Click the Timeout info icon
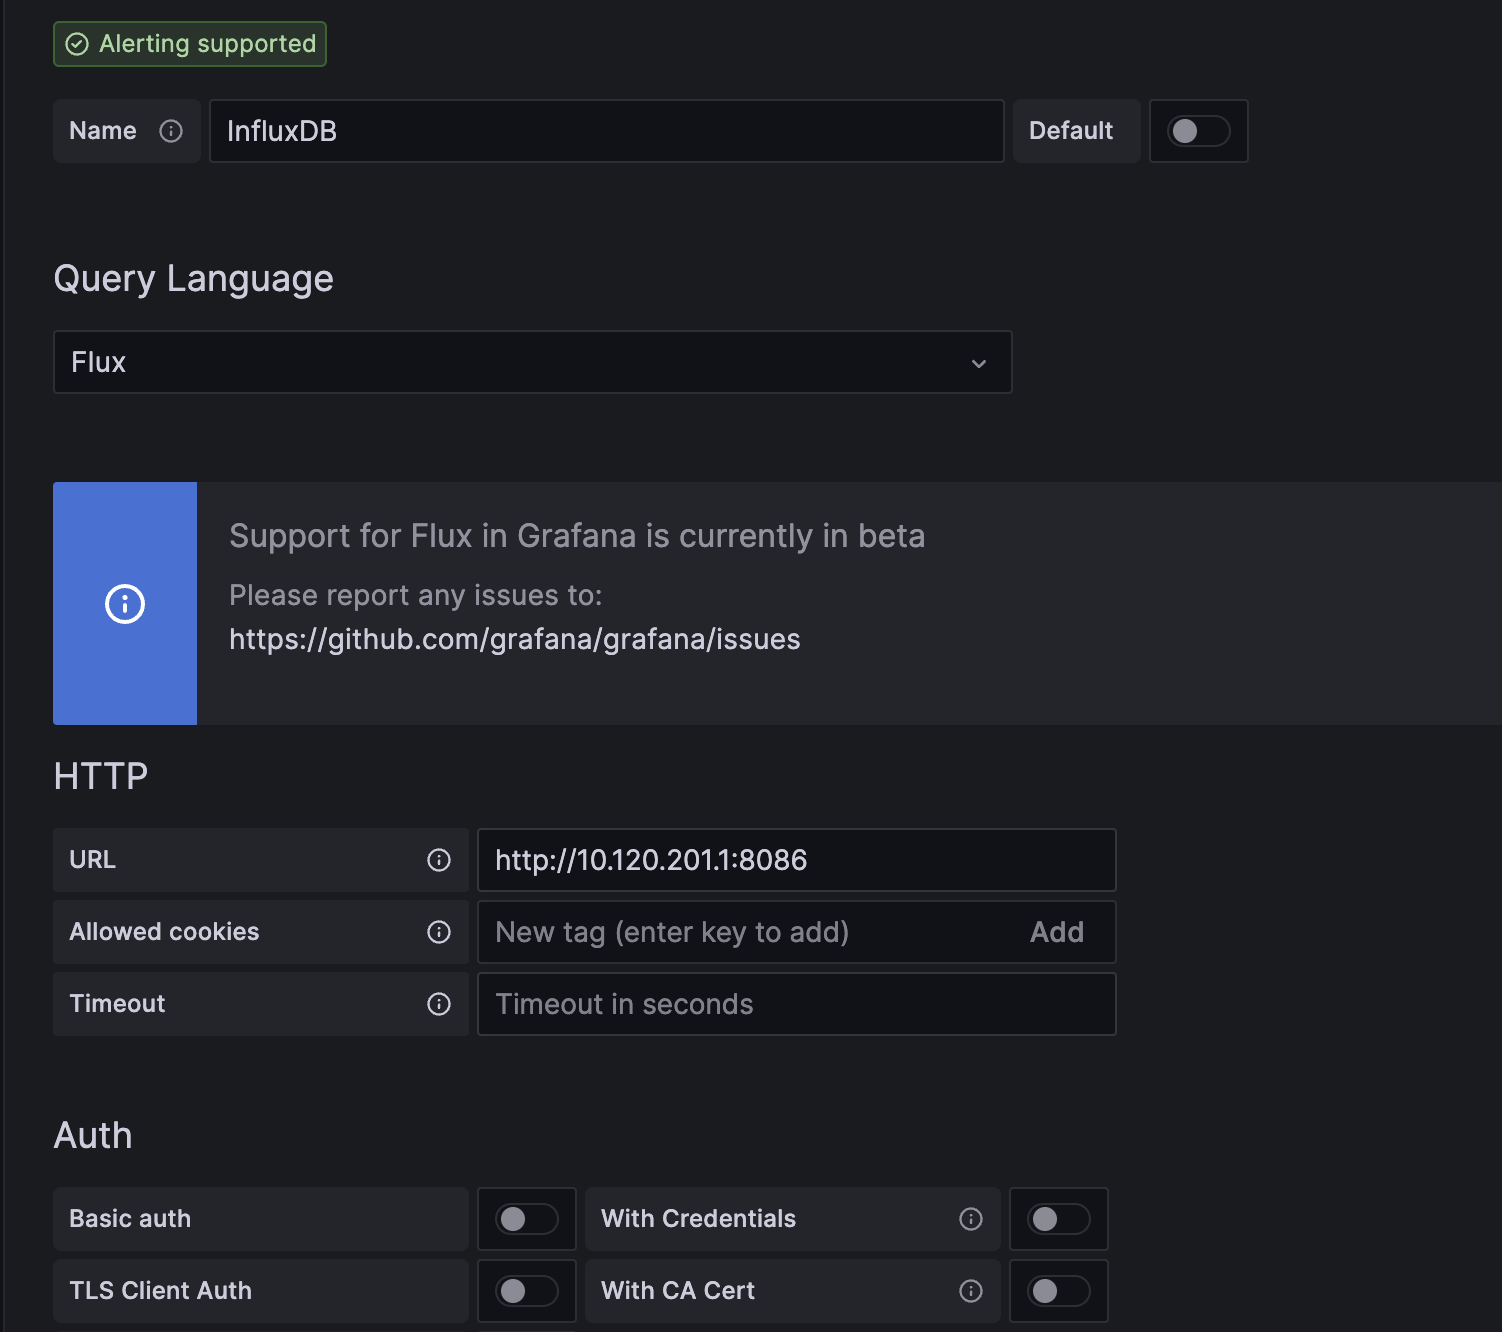The width and height of the screenshot is (1502, 1332). tap(439, 1004)
